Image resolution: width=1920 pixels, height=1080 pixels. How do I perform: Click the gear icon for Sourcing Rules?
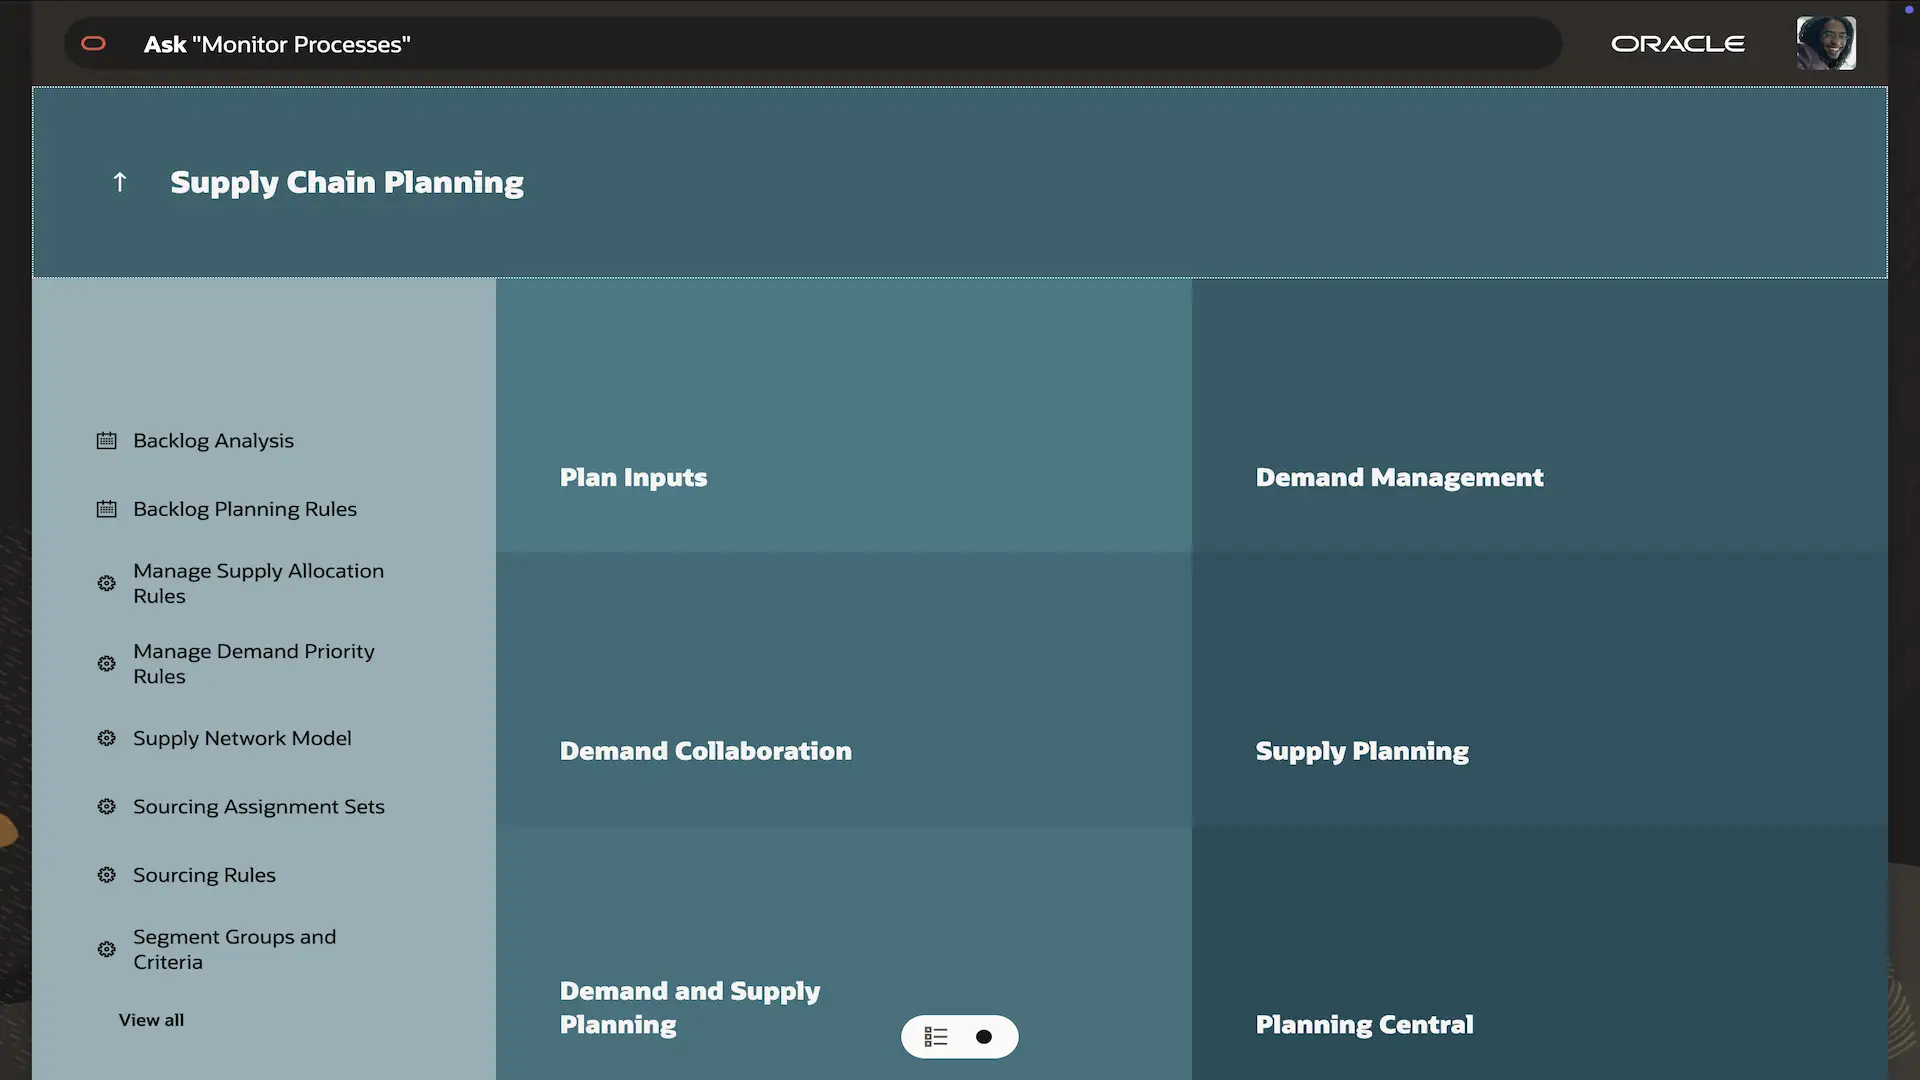coord(106,875)
